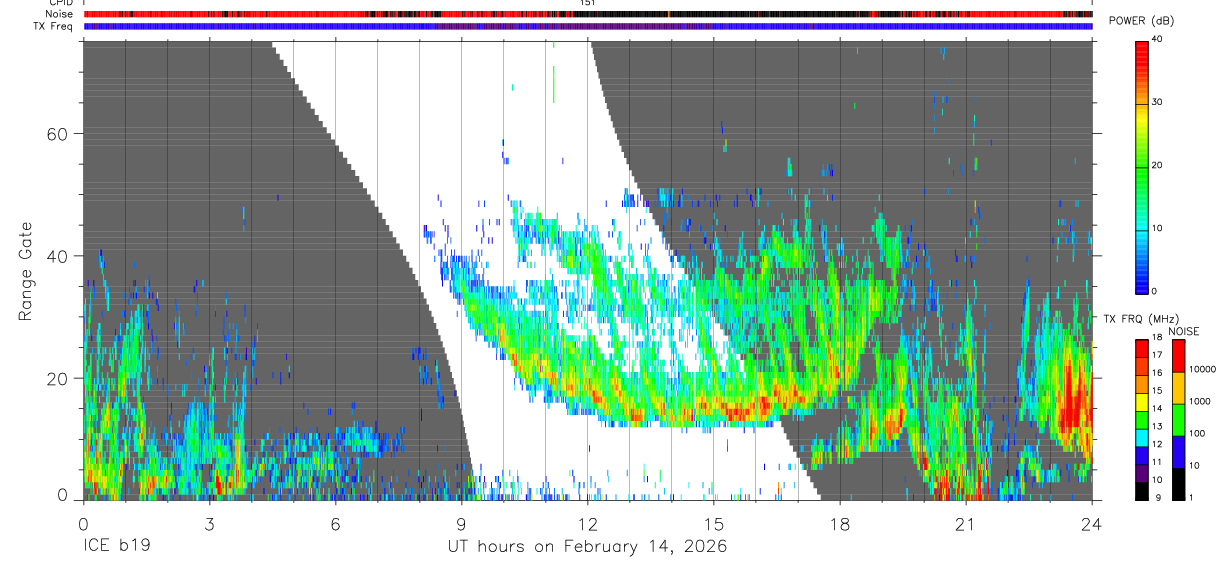Click the '100' tick on NOISE legend
The width and height of the screenshot is (1228, 567).
[1196, 433]
